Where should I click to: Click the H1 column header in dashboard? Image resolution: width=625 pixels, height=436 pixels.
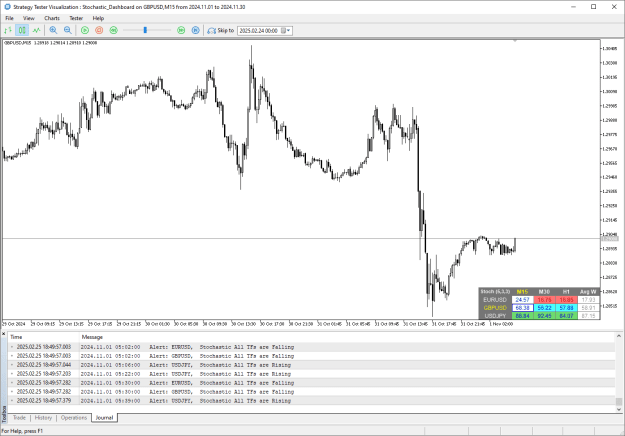566,292
